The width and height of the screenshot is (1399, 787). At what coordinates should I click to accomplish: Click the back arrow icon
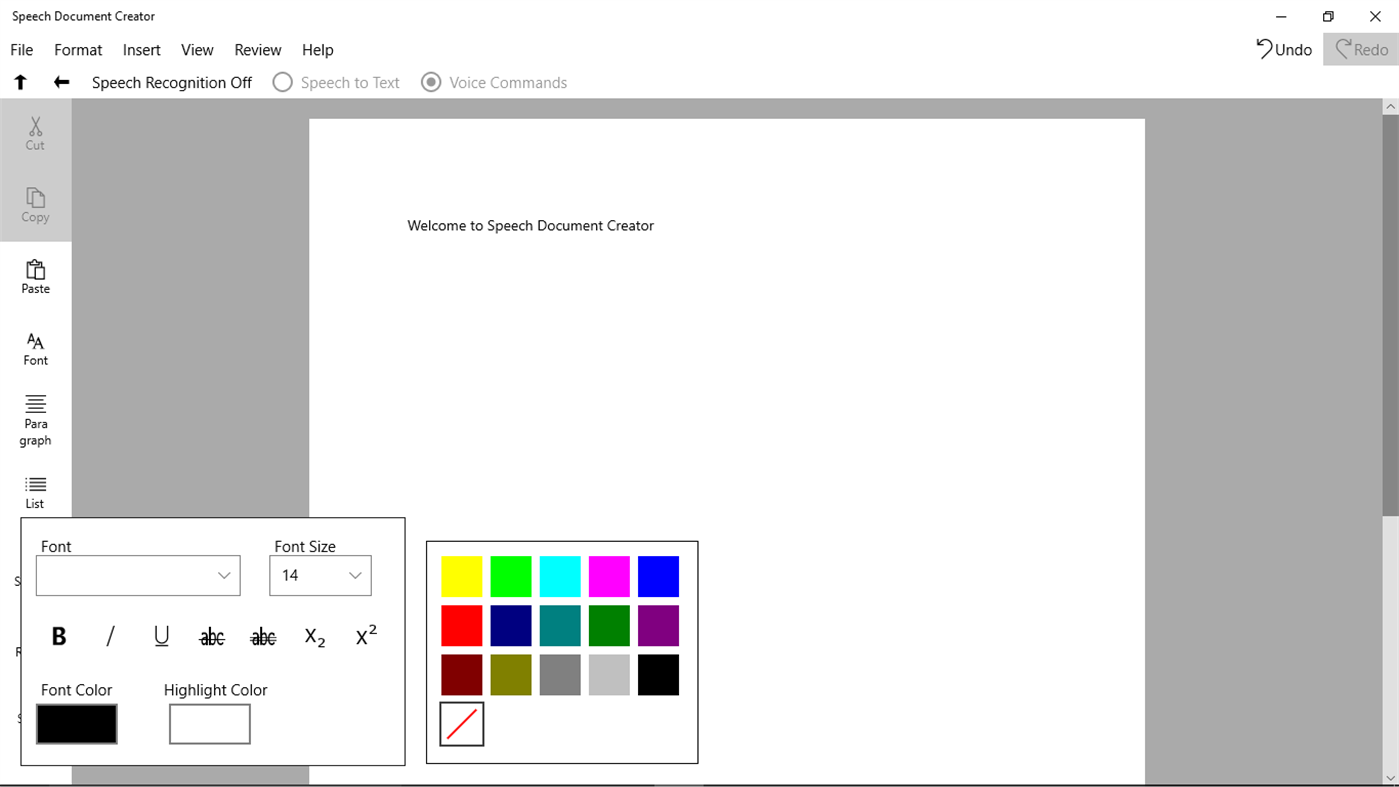point(60,82)
